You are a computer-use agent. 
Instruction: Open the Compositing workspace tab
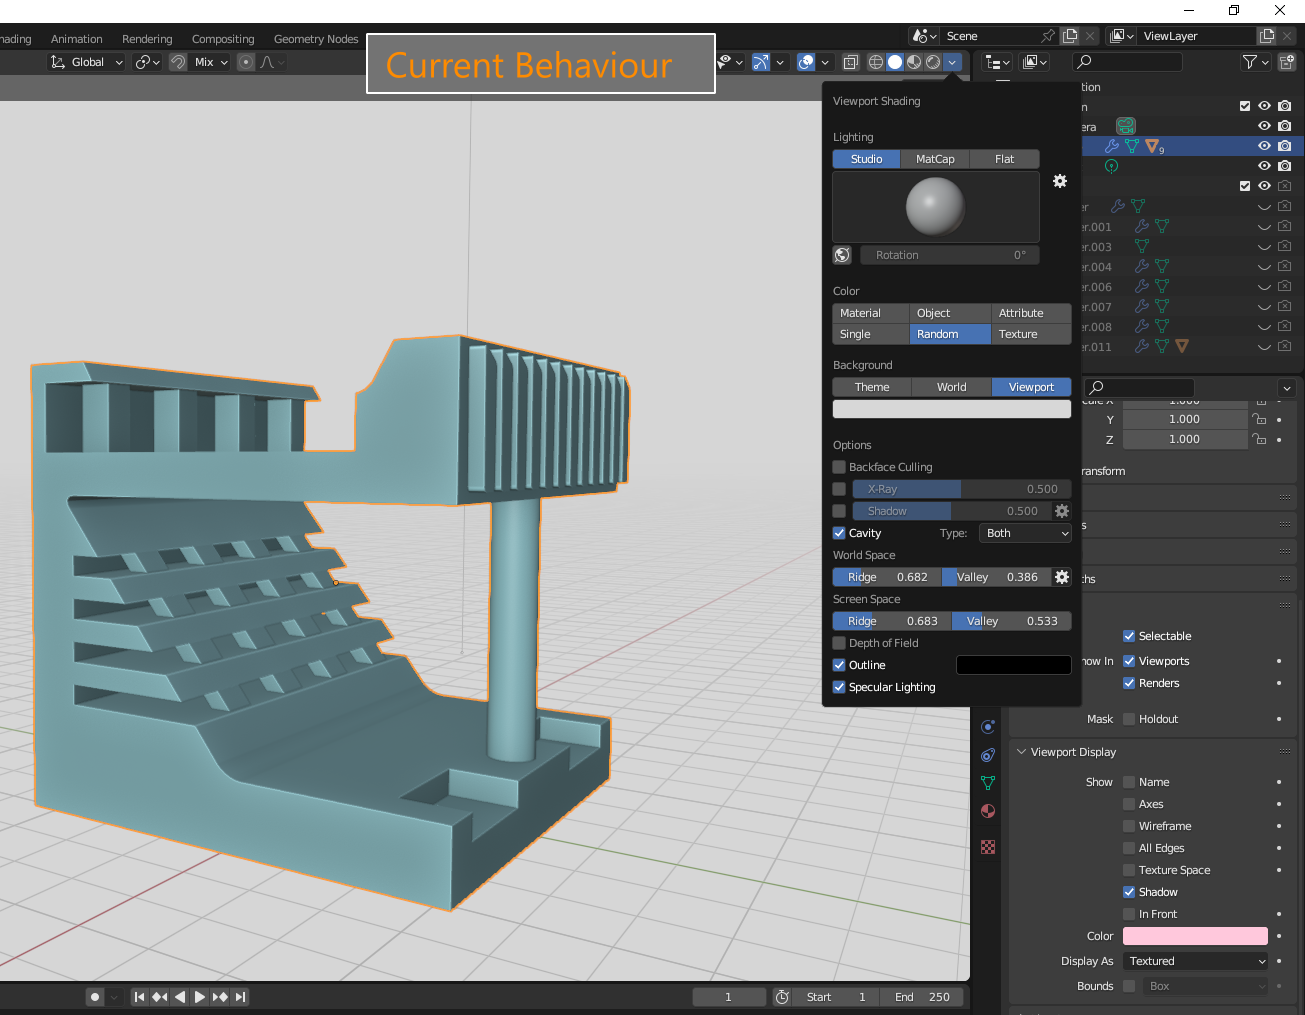[x=223, y=39]
